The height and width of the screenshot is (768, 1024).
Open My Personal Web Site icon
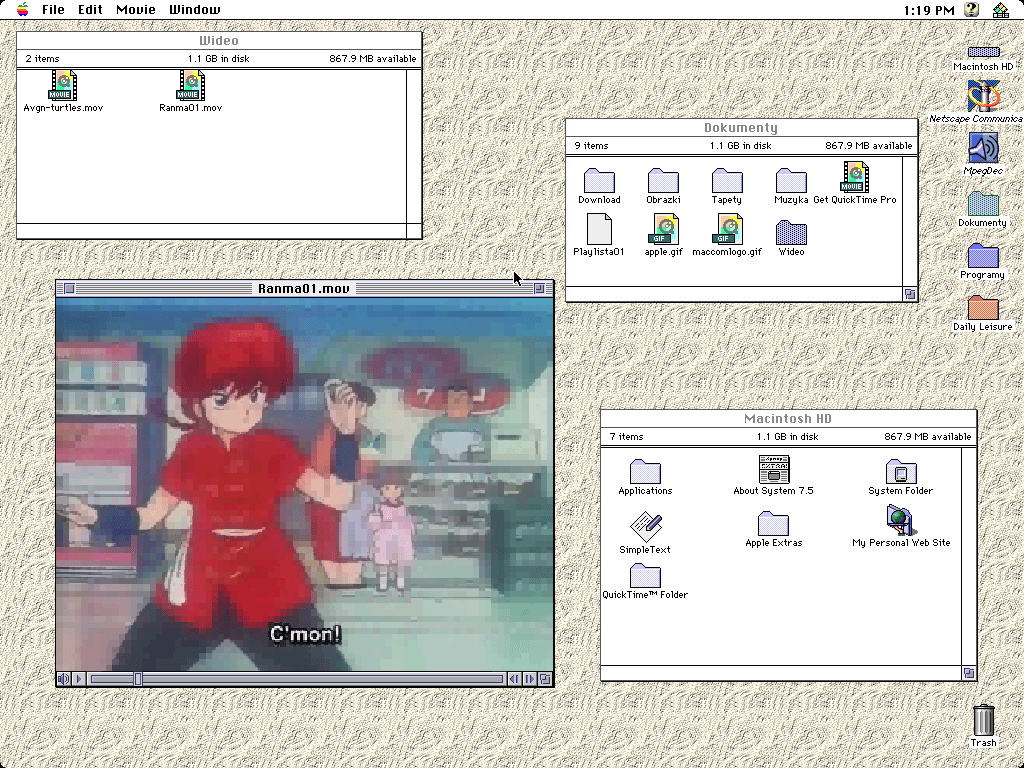pyautogui.click(x=900, y=520)
